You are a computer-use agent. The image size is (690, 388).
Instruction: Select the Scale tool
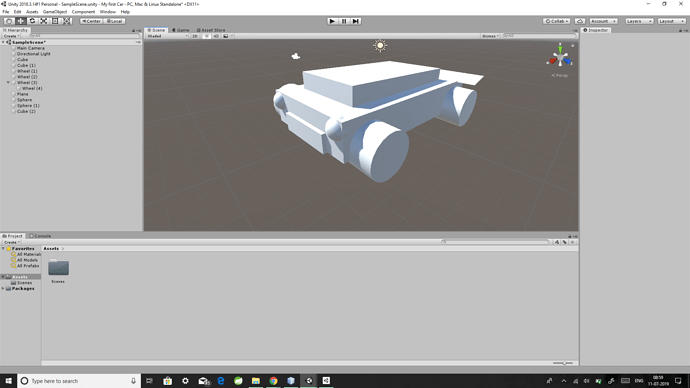tap(43, 21)
